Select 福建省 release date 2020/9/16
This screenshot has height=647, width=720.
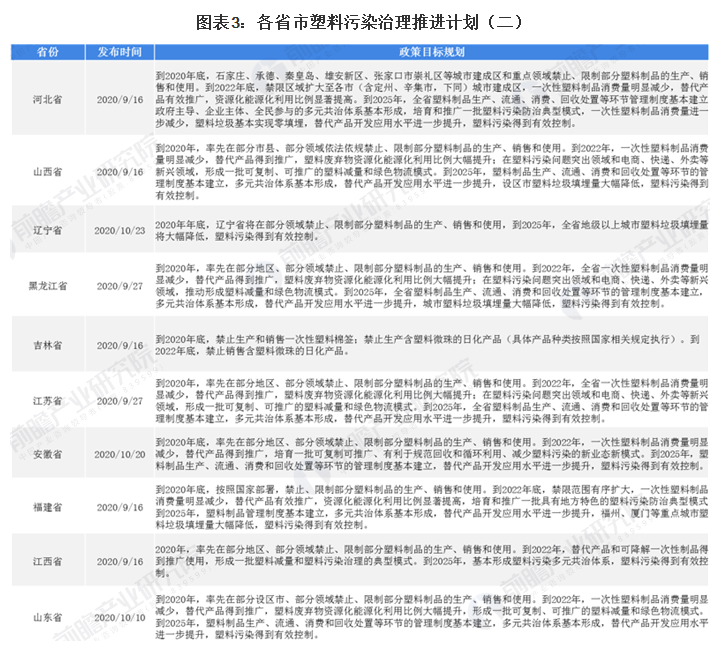tap(120, 507)
